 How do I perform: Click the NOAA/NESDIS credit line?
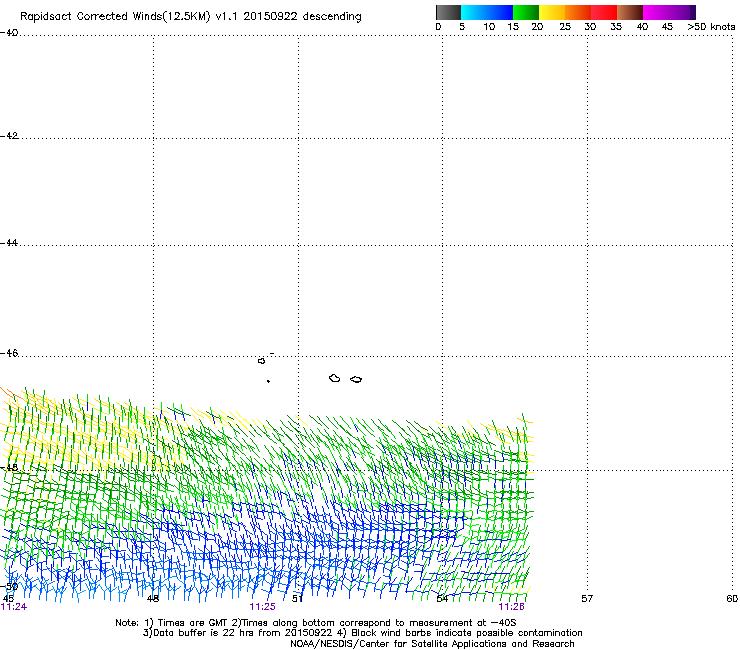pos(432,644)
